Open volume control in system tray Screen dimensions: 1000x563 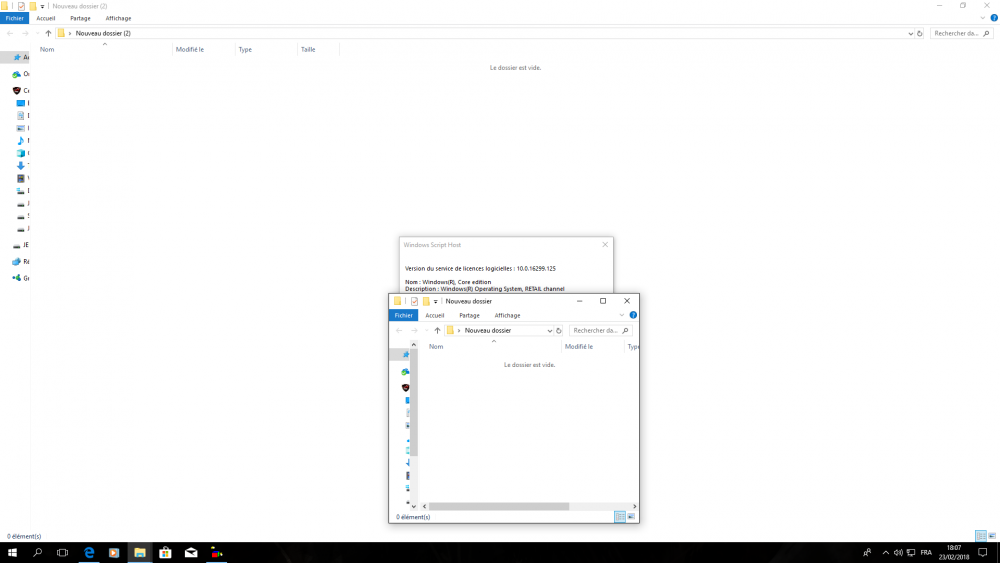point(898,553)
